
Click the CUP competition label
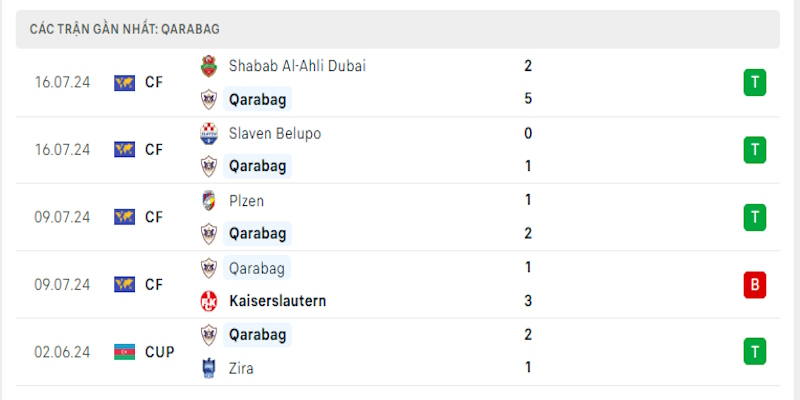pos(159,351)
